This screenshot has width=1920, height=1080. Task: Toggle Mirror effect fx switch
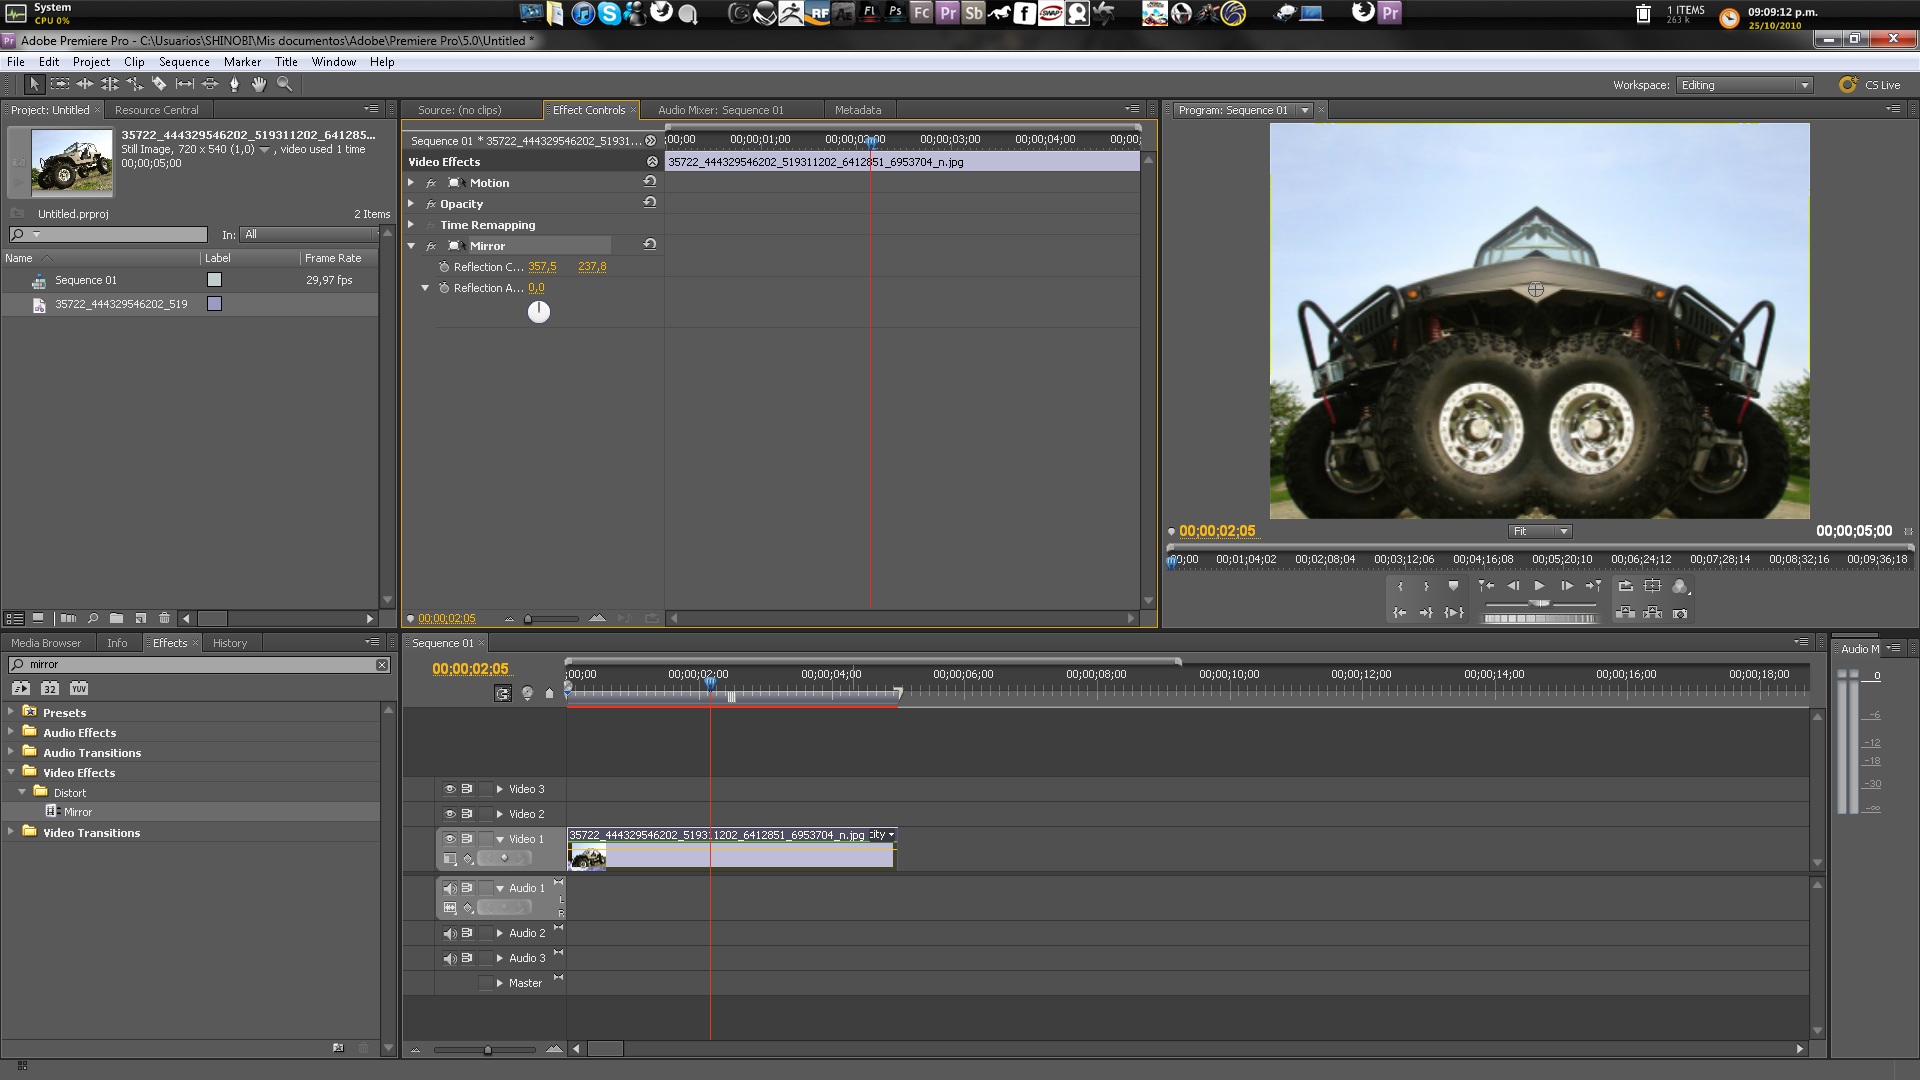pos(431,246)
